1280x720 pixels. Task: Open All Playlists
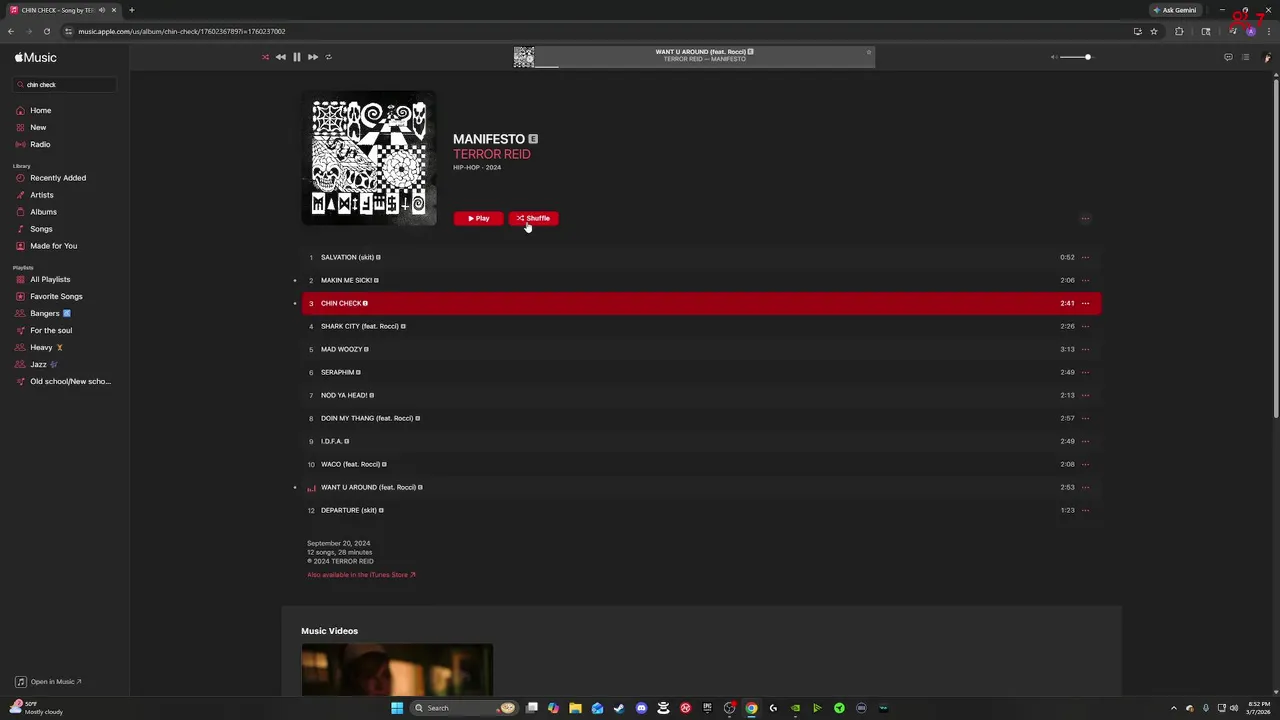[x=50, y=280]
